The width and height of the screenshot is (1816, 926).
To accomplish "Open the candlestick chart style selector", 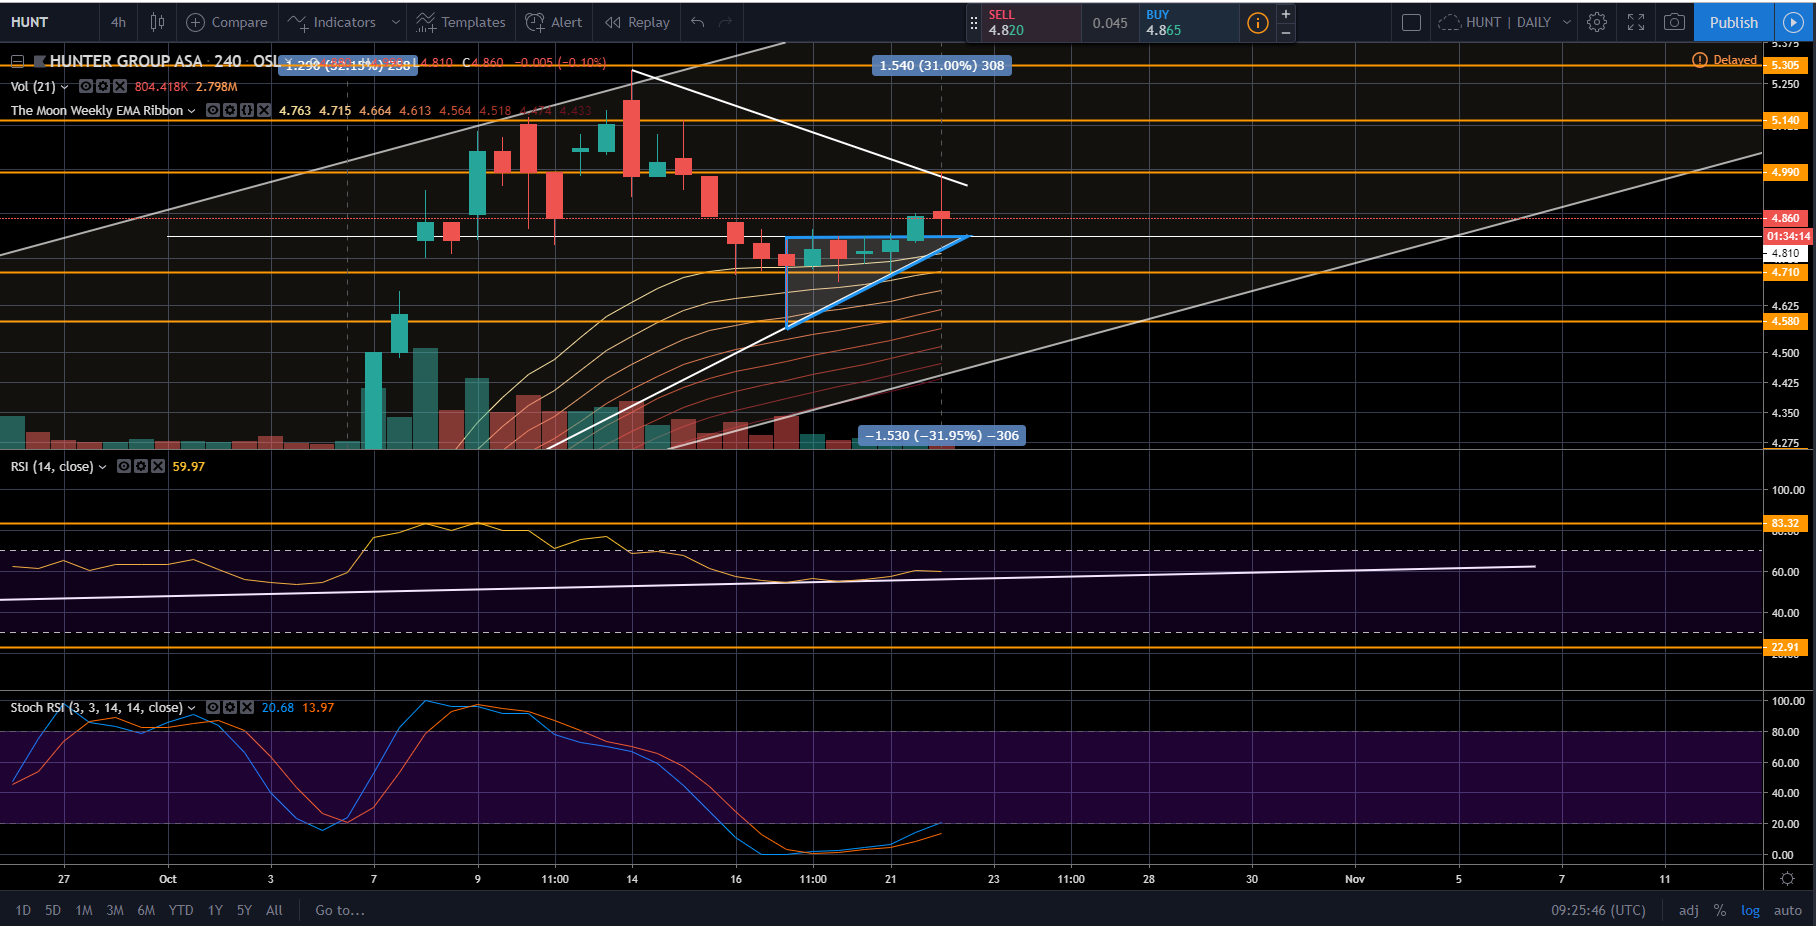I will tap(157, 22).
